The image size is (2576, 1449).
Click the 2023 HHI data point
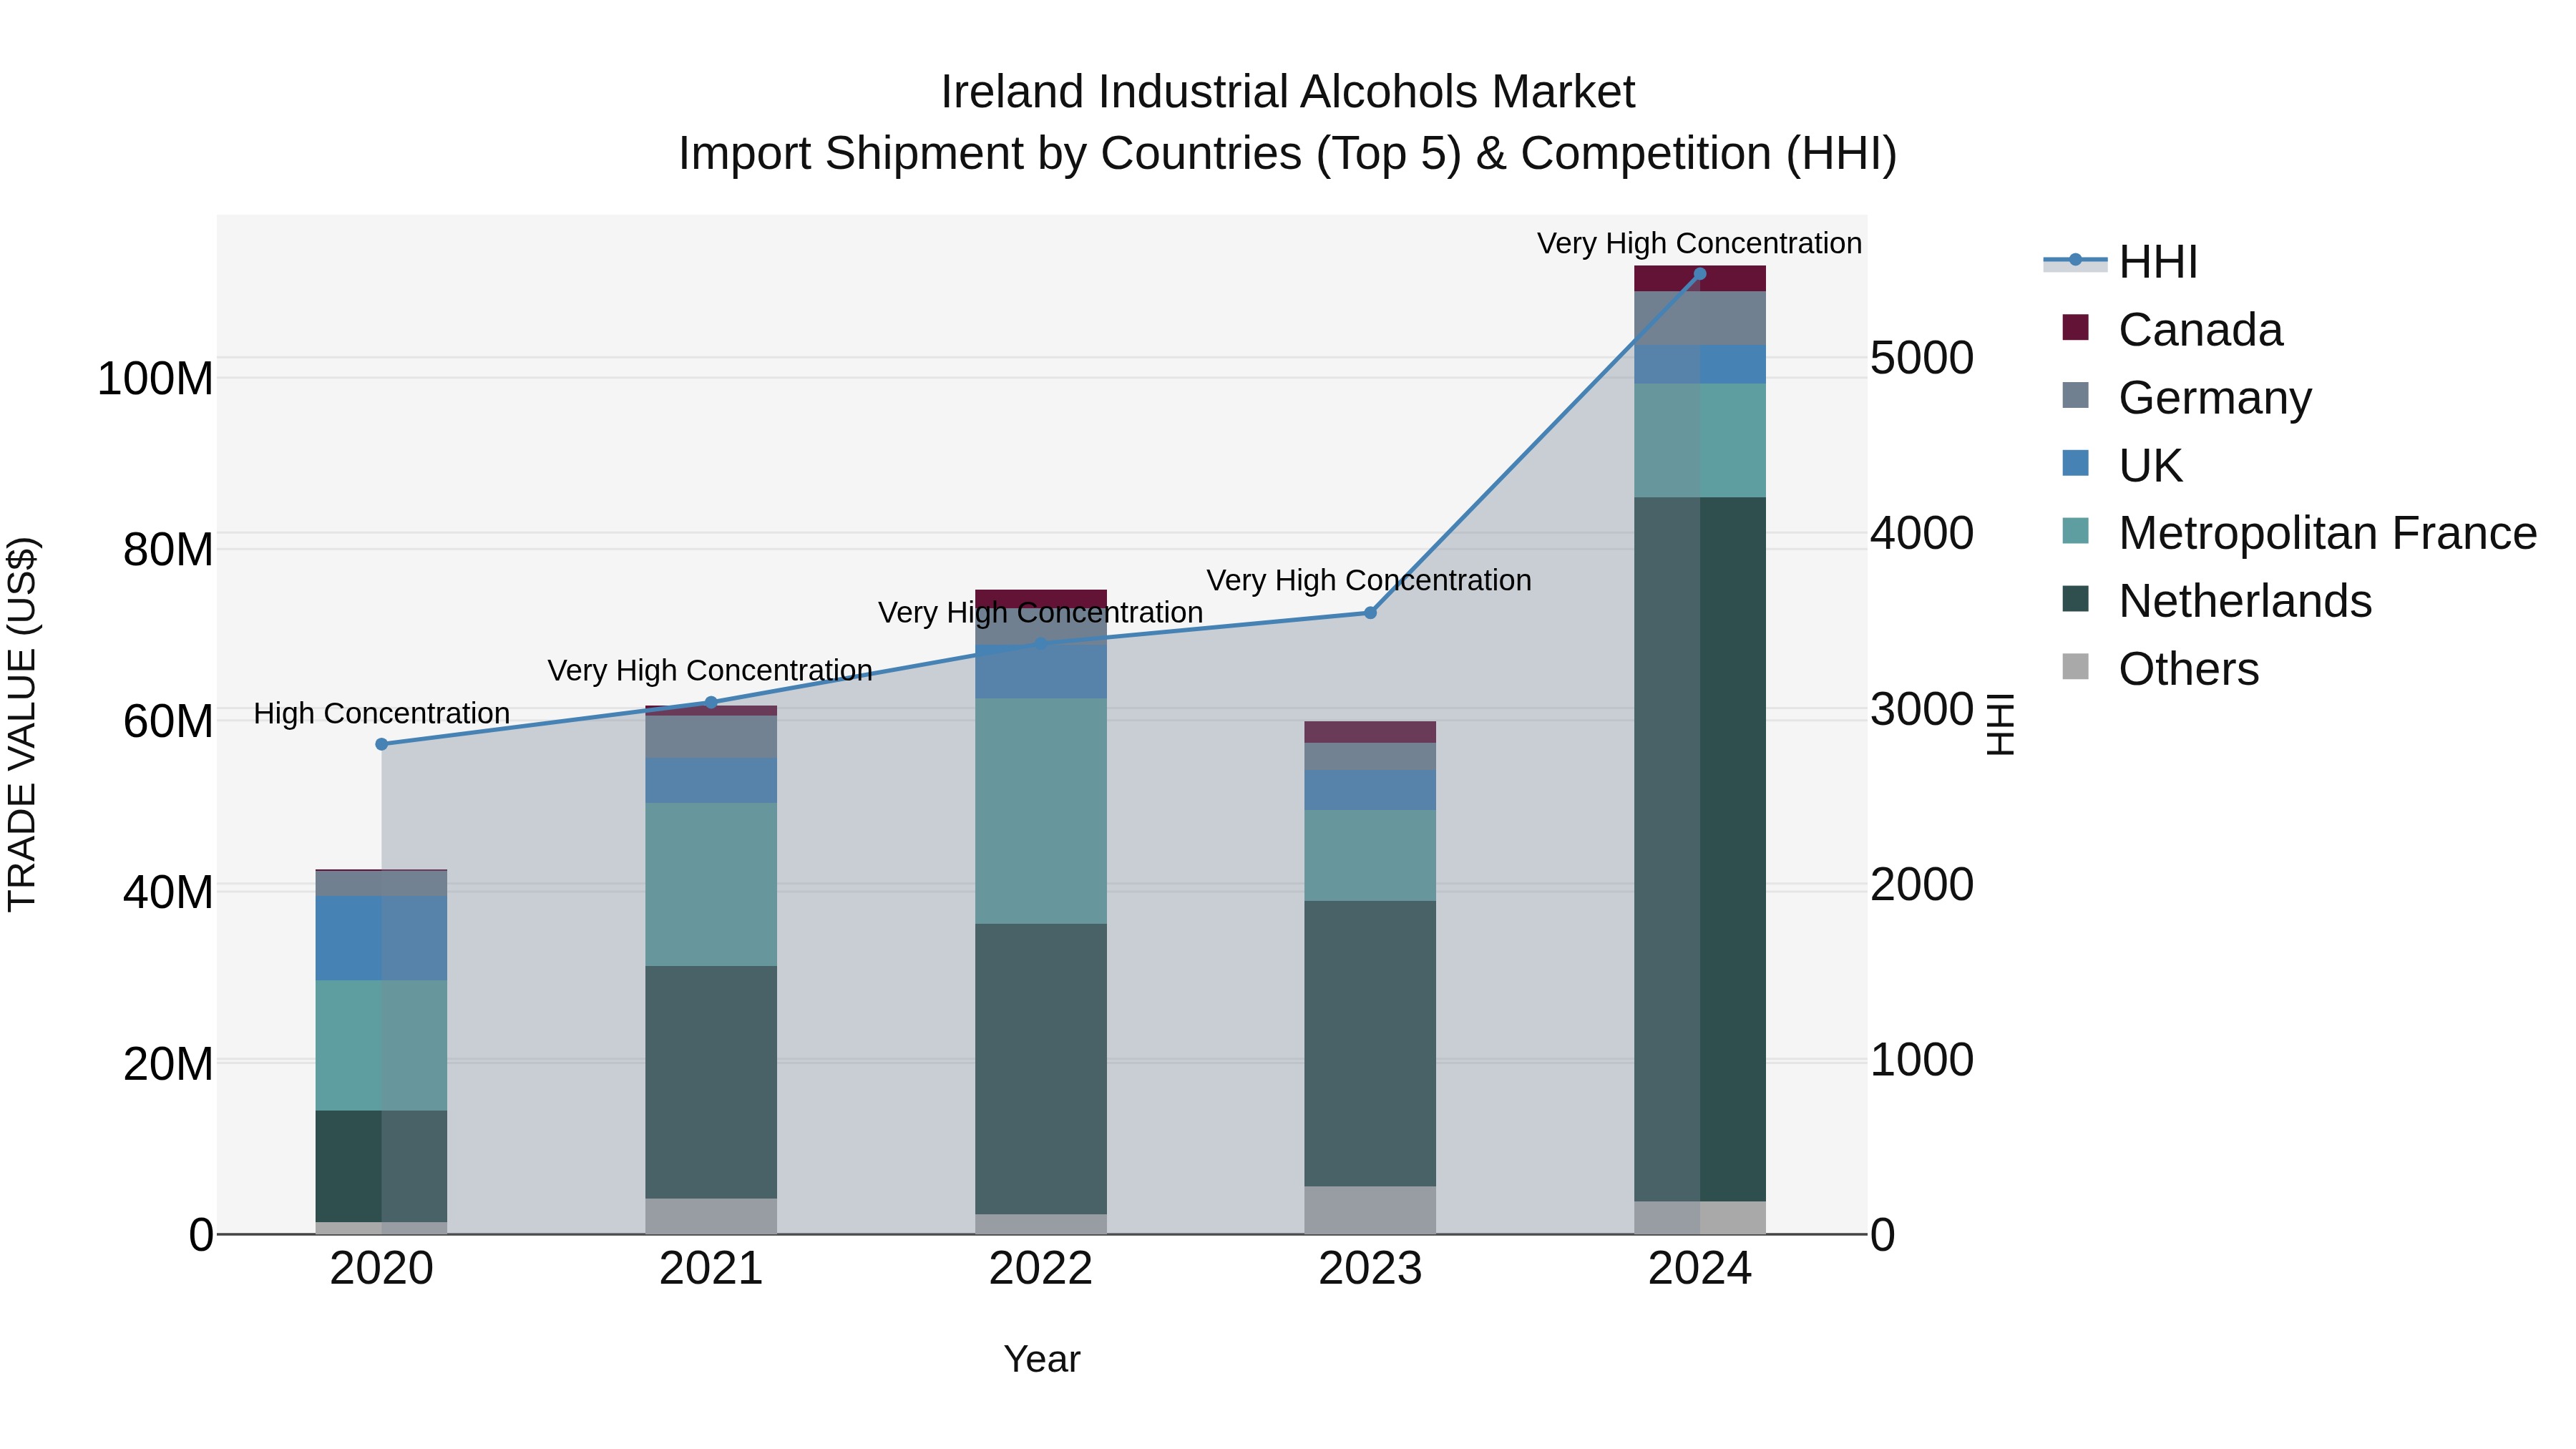1370,613
